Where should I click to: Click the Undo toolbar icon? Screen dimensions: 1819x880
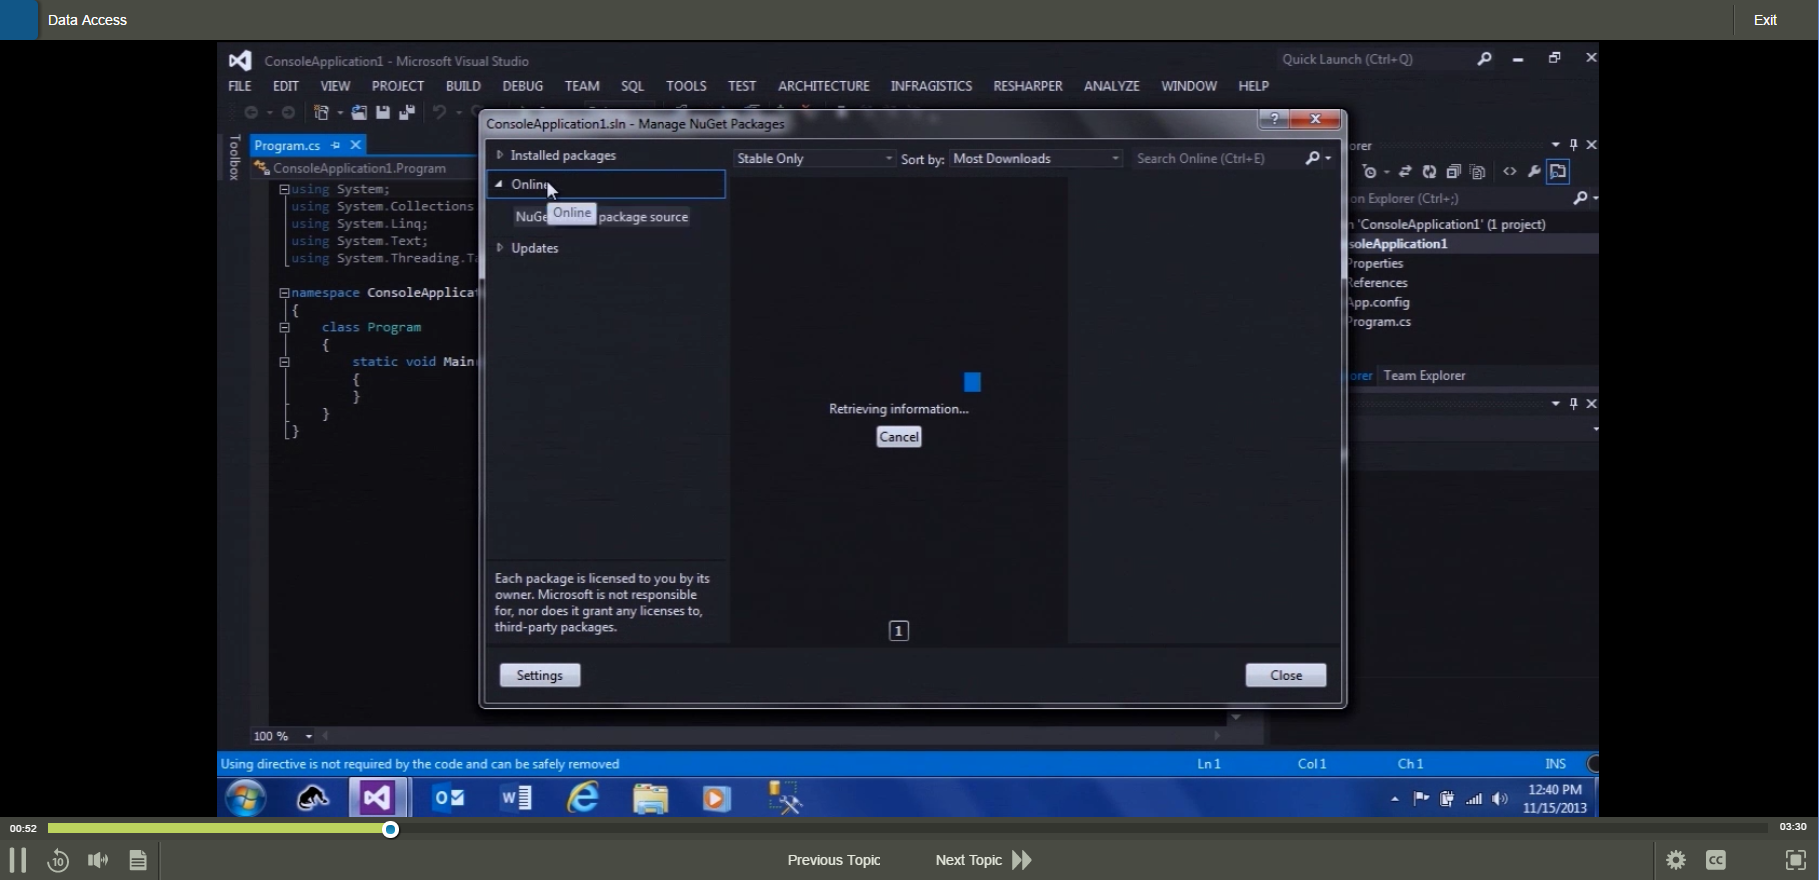(x=439, y=113)
